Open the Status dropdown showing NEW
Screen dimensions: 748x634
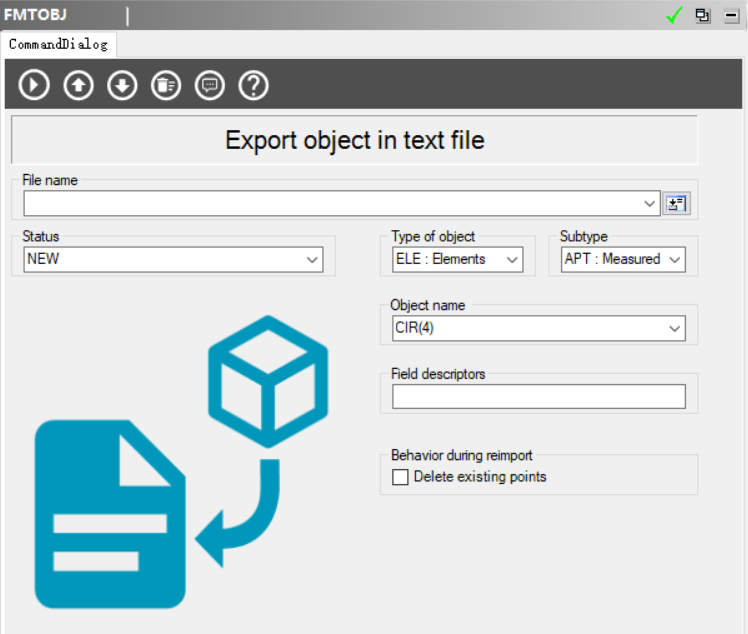312,260
